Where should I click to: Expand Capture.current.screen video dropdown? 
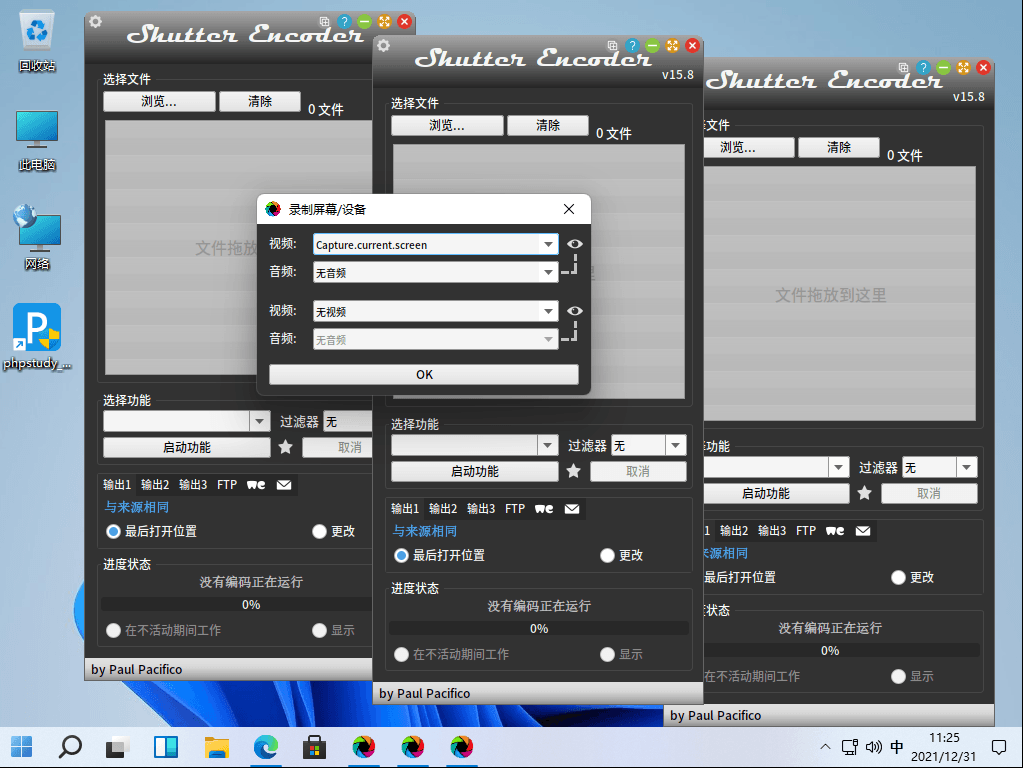[x=549, y=245]
